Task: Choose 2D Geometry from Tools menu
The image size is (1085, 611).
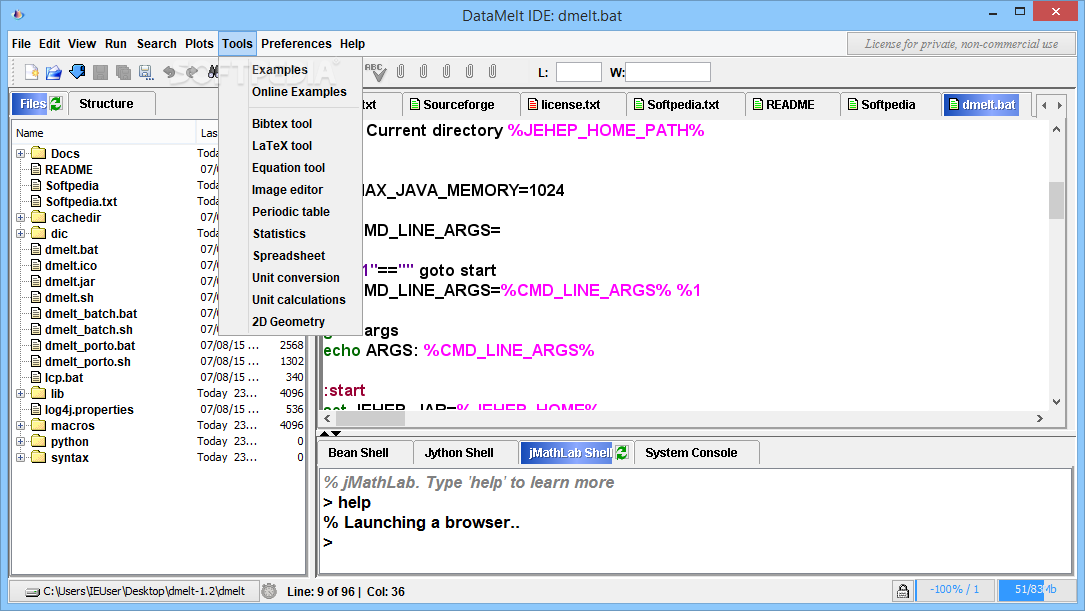Action: pos(289,322)
